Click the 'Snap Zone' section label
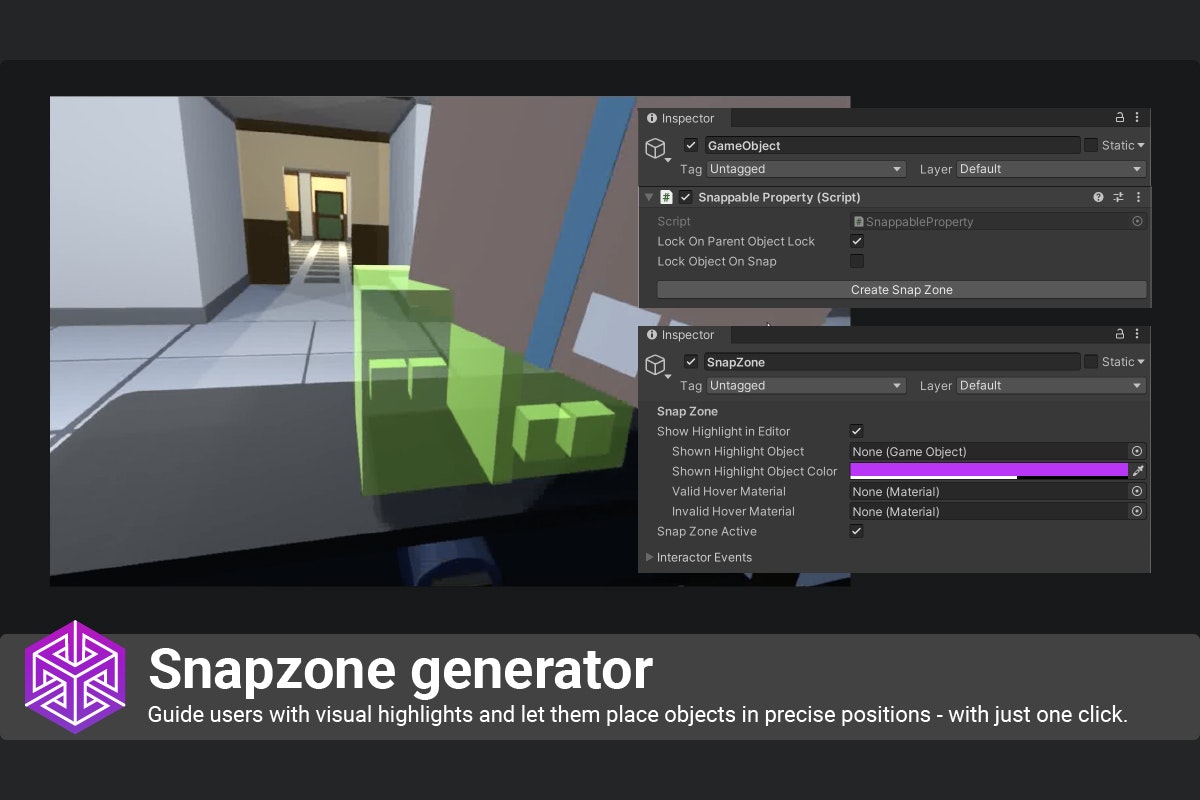 point(687,411)
